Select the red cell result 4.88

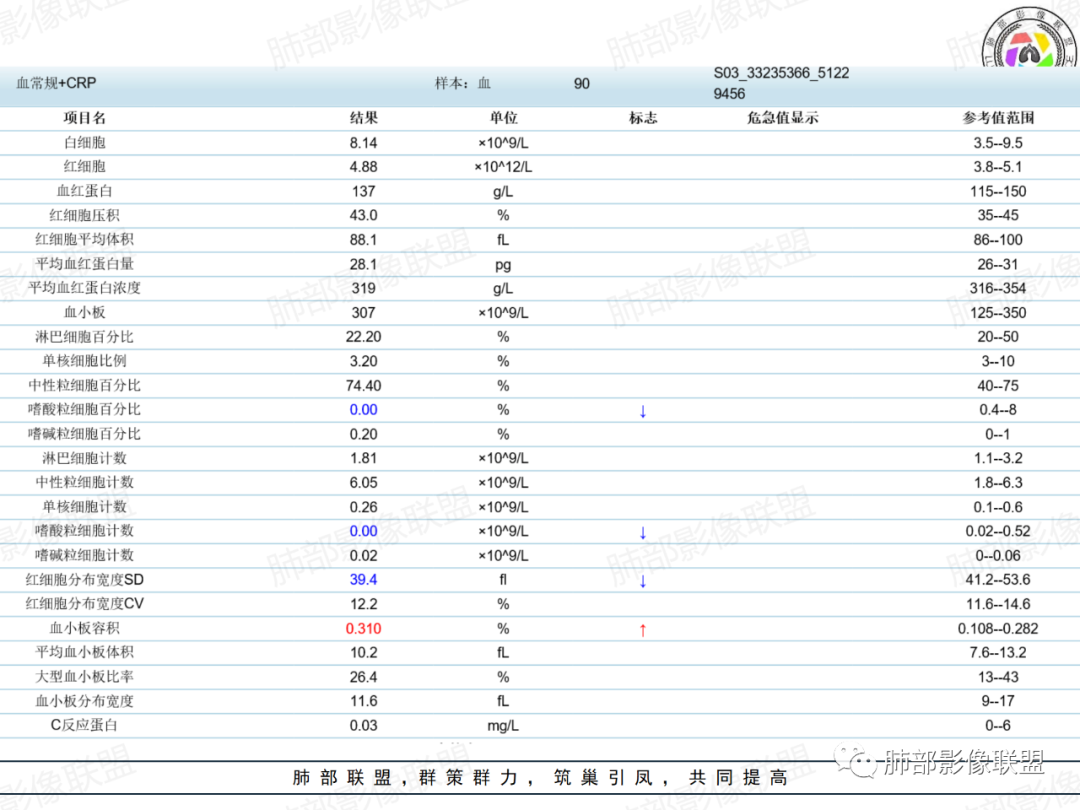(x=364, y=167)
